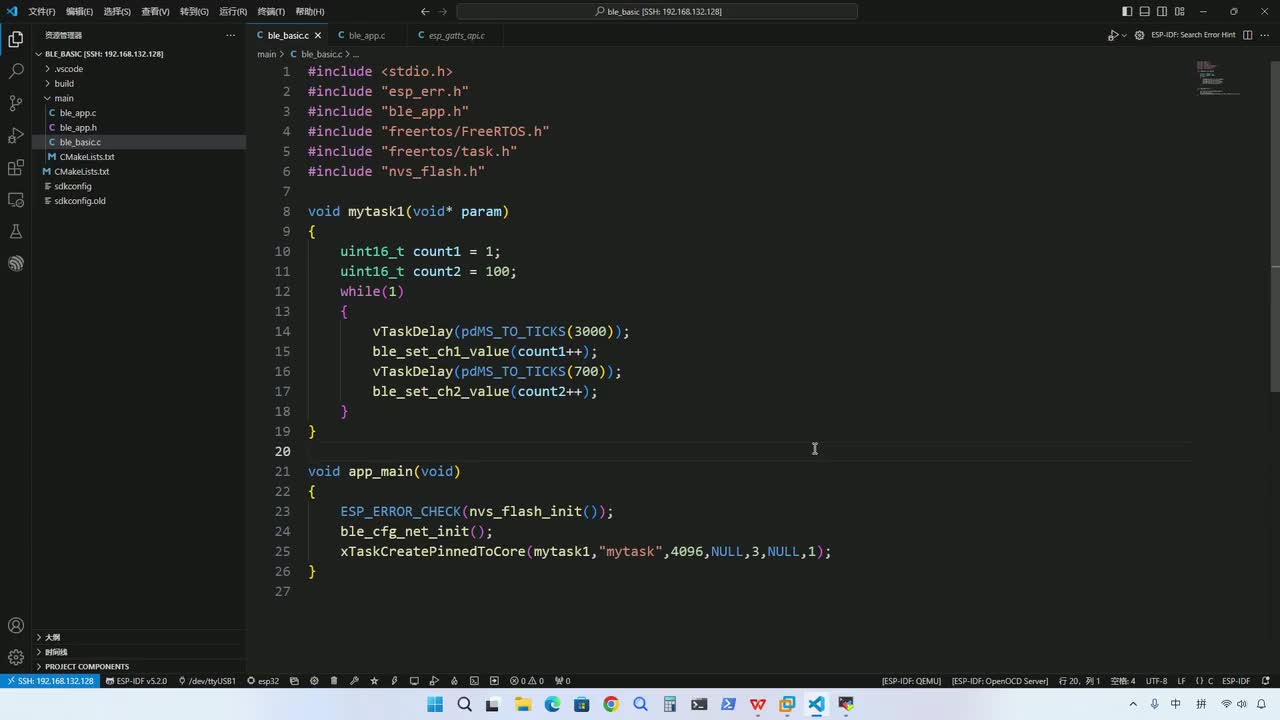Image resolution: width=1280 pixels, height=720 pixels.
Task: Switch to the ble_app.c editor tab
Action: pyautogui.click(x=366, y=35)
